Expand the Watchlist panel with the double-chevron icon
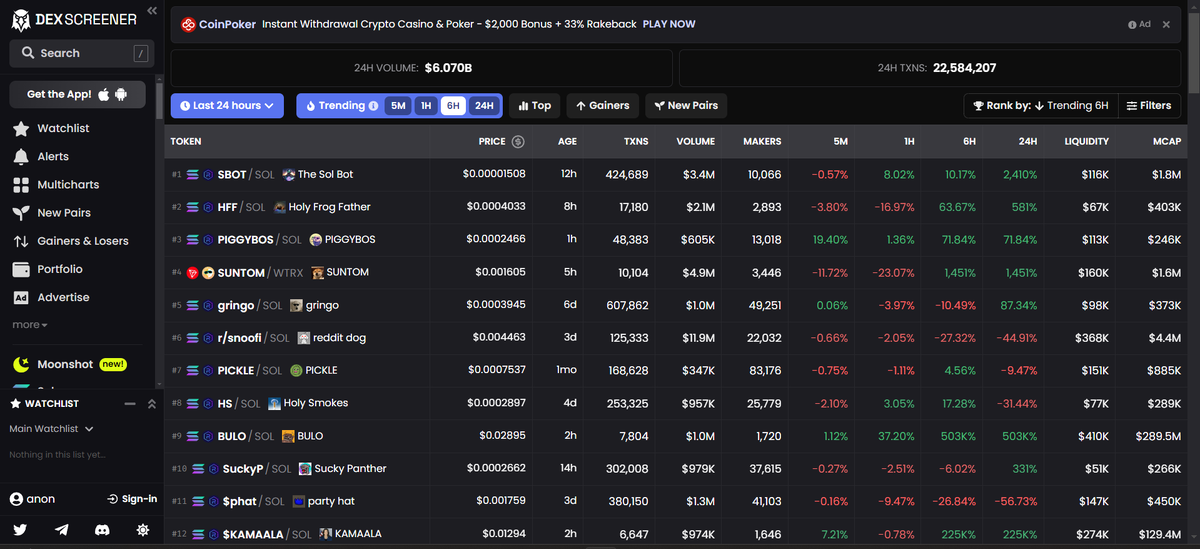Screen dimensions: 1200x549 pyautogui.click(x=151, y=404)
